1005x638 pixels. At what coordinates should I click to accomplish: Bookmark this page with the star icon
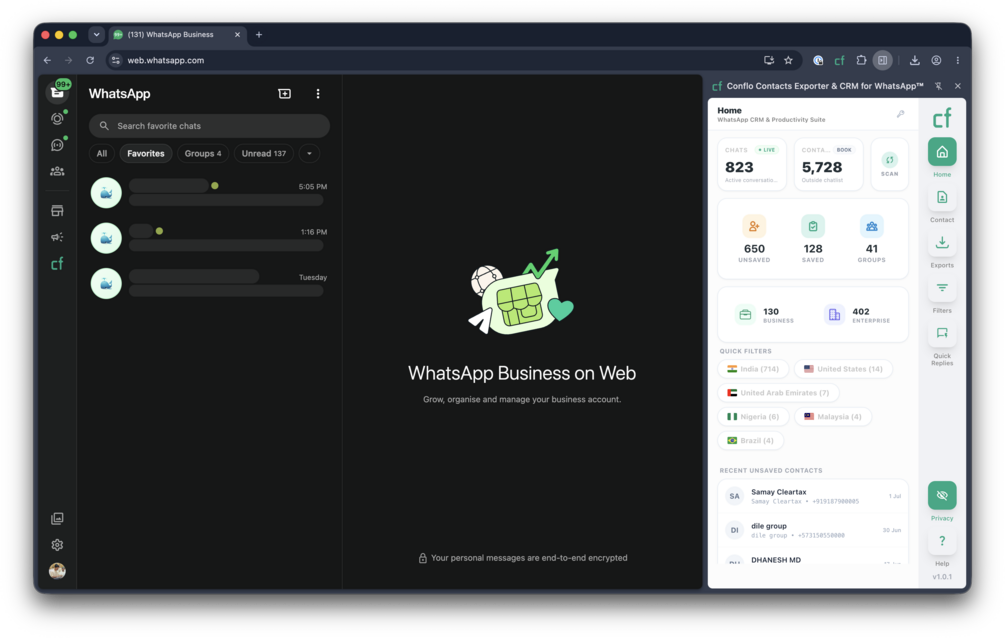coord(788,60)
